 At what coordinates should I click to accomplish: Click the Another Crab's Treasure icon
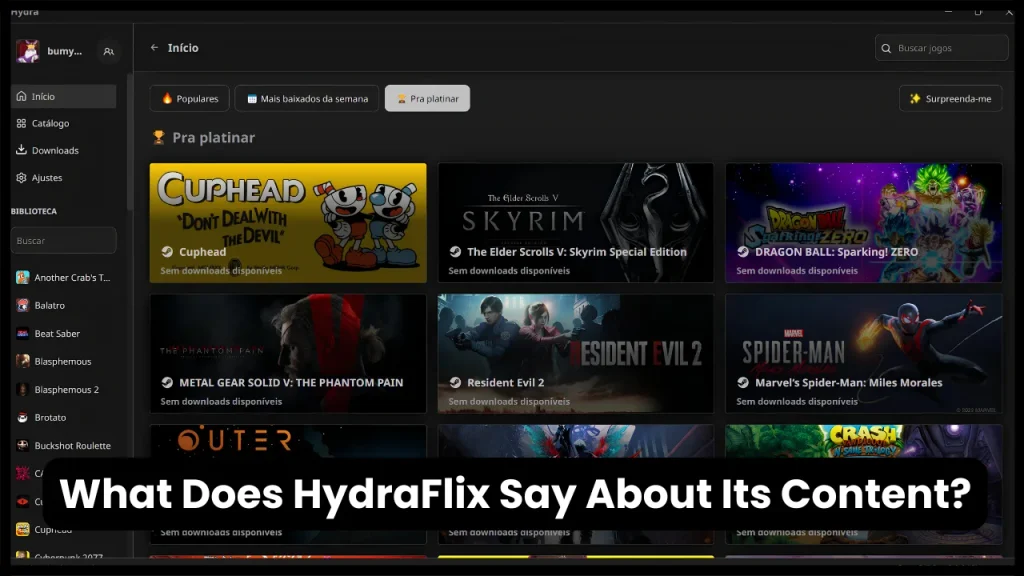[x=23, y=278]
